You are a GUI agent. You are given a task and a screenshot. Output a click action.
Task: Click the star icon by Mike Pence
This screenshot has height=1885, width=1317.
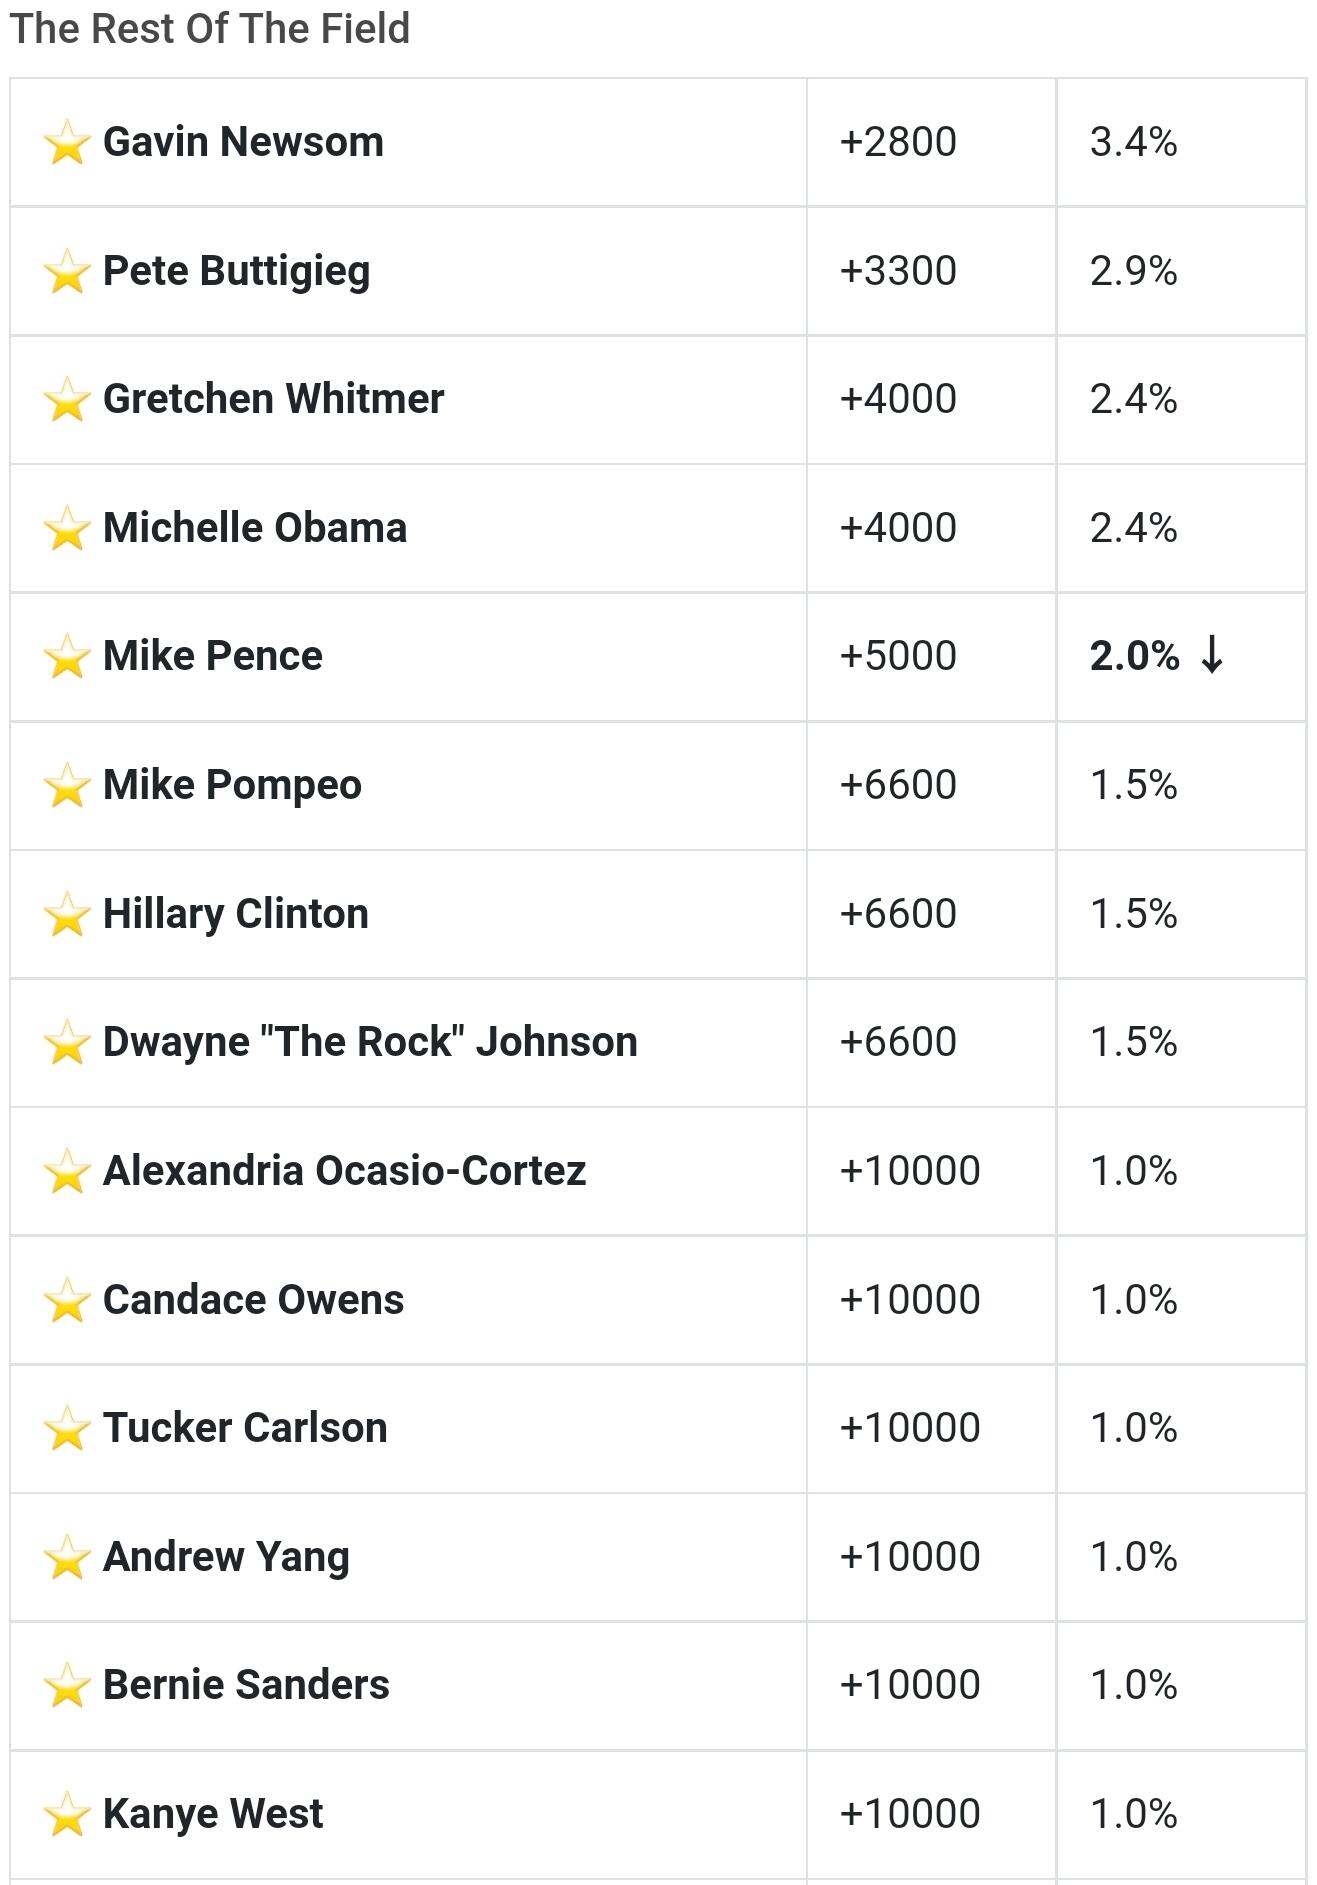[x=67, y=656]
